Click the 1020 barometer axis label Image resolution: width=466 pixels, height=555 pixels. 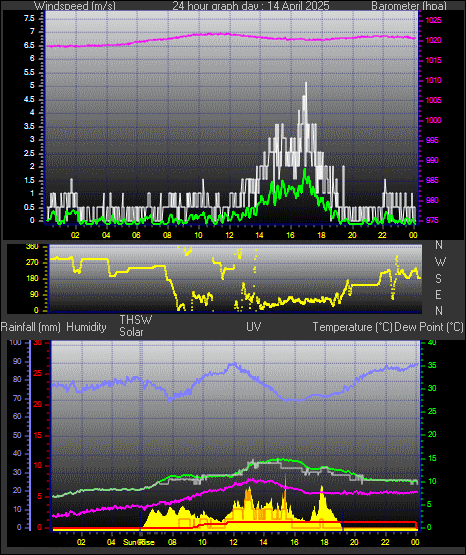click(x=433, y=40)
